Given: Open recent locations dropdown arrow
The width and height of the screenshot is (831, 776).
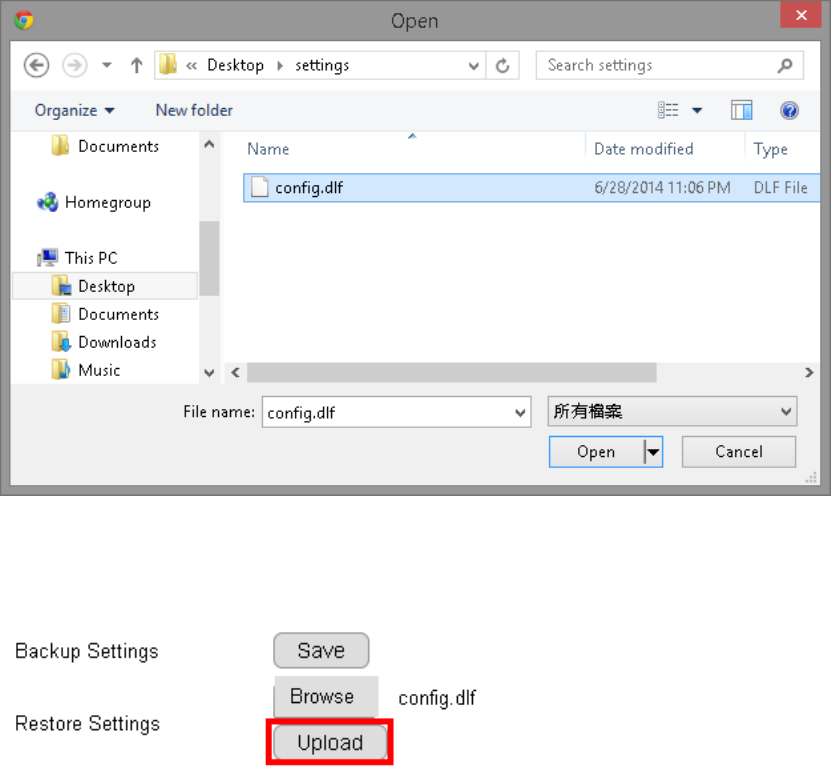Looking at the screenshot, I should pyautogui.click(x=107, y=66).
